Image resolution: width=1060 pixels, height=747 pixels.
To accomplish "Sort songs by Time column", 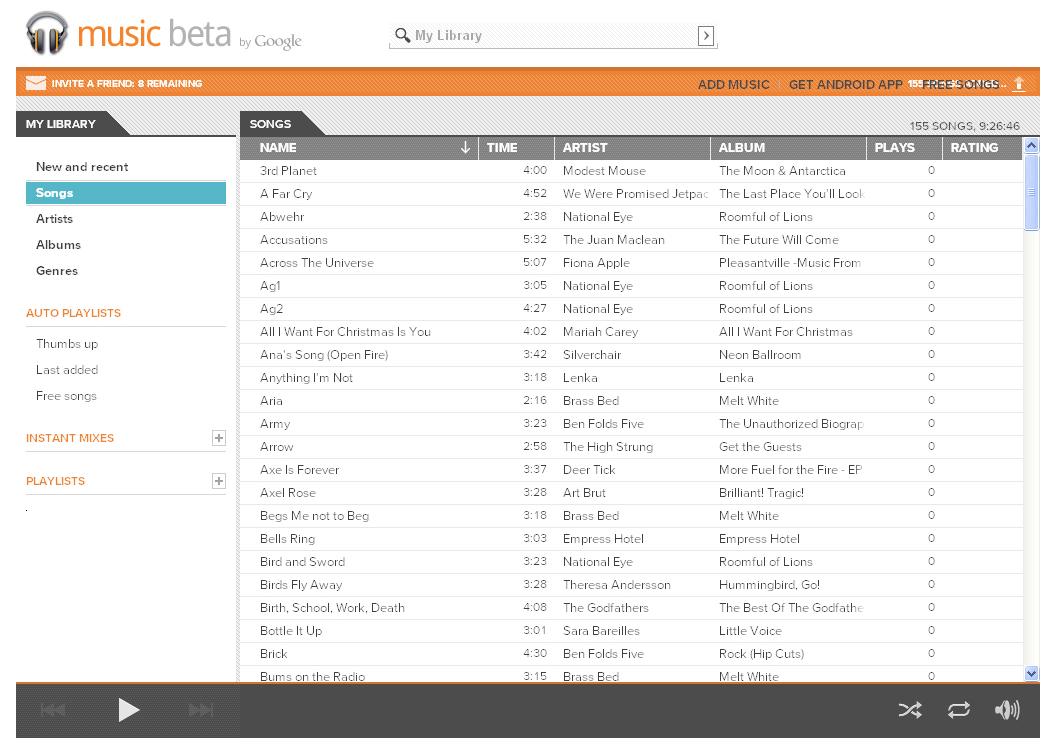I will [516, 147].
